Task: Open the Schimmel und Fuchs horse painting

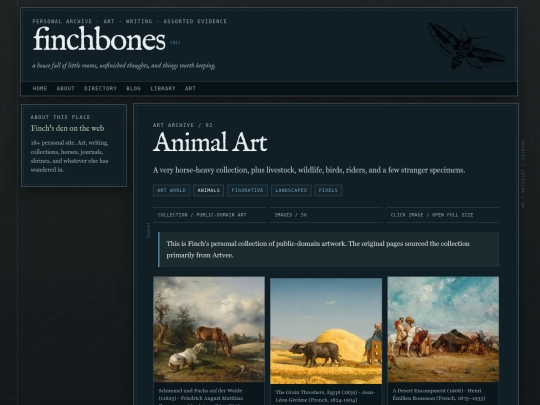Action: 209,329
